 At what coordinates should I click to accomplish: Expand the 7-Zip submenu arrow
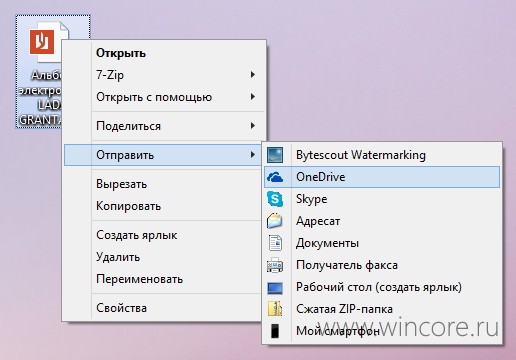(253, 75)
